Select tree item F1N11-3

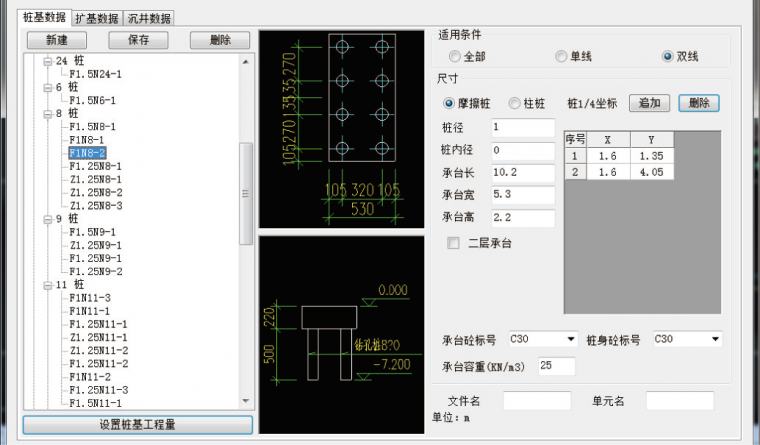pyautogui.click(x=90, y=298)
